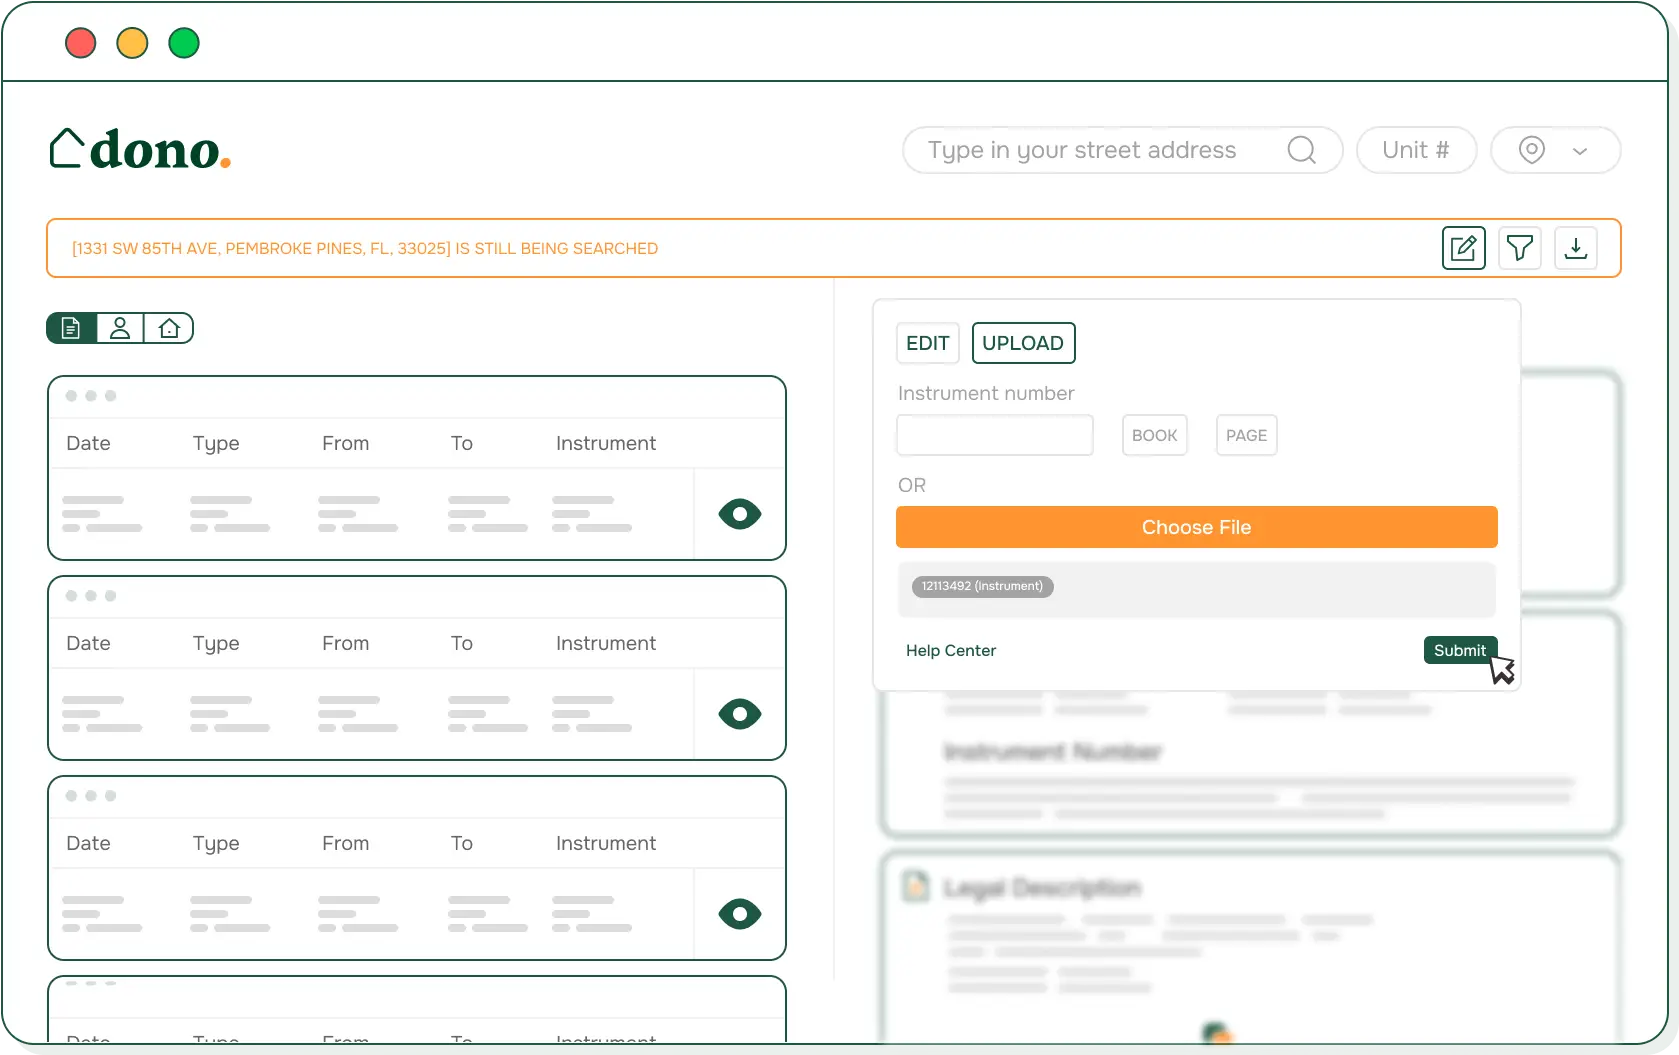Viewport: 1679px width, 1055px height.
Task: Click the location pin icon near Unit #
Action: (1531, 149)
